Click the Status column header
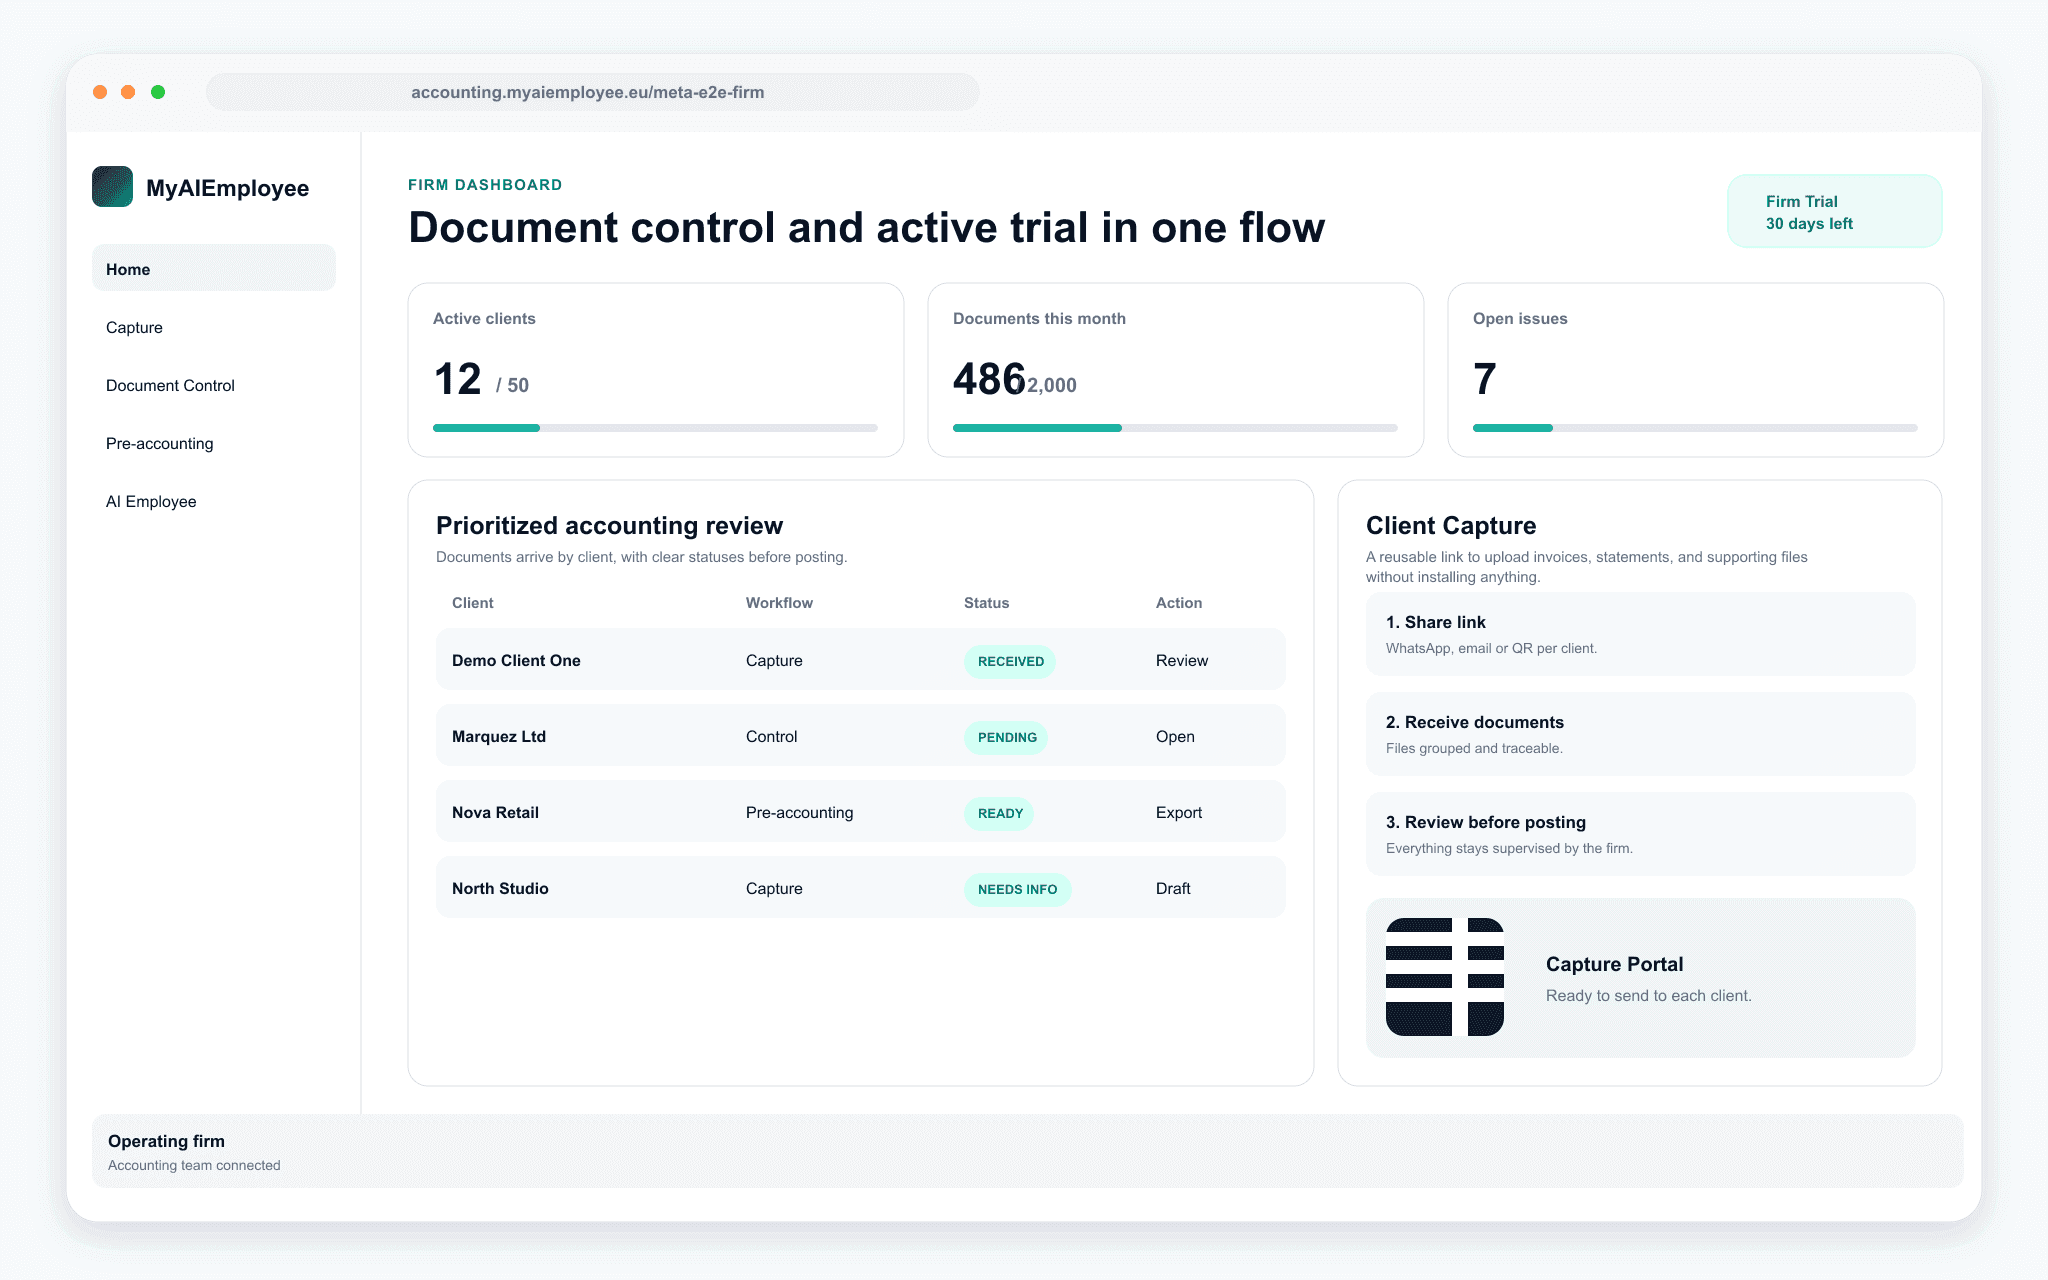 986,602
